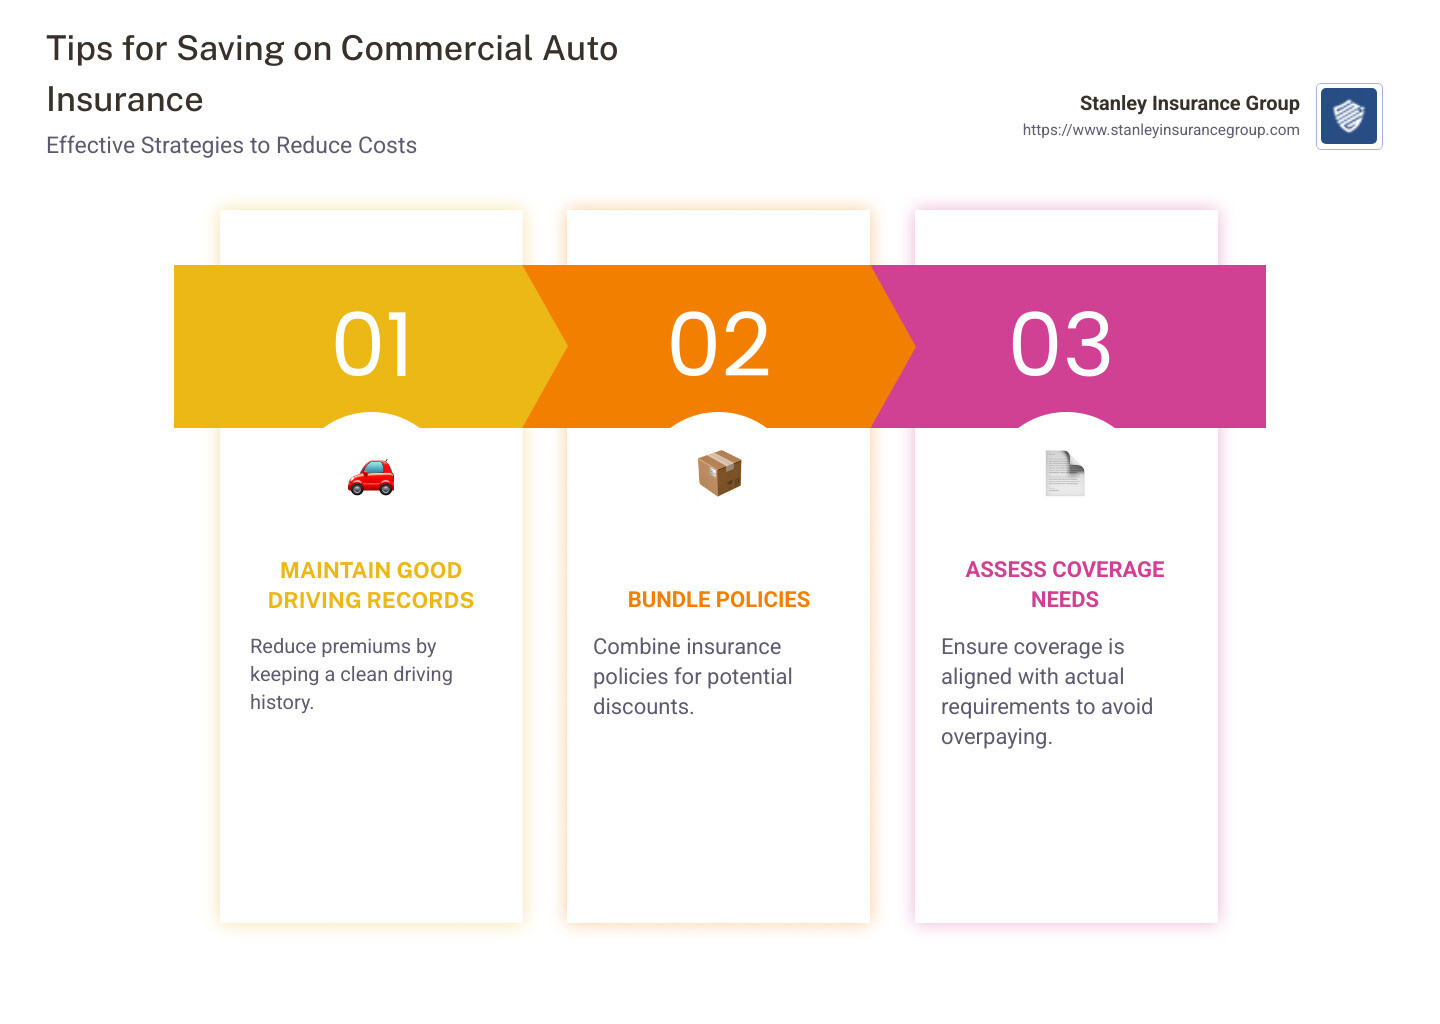Click the pink banner numbered 03

[x=1063, y=345]
